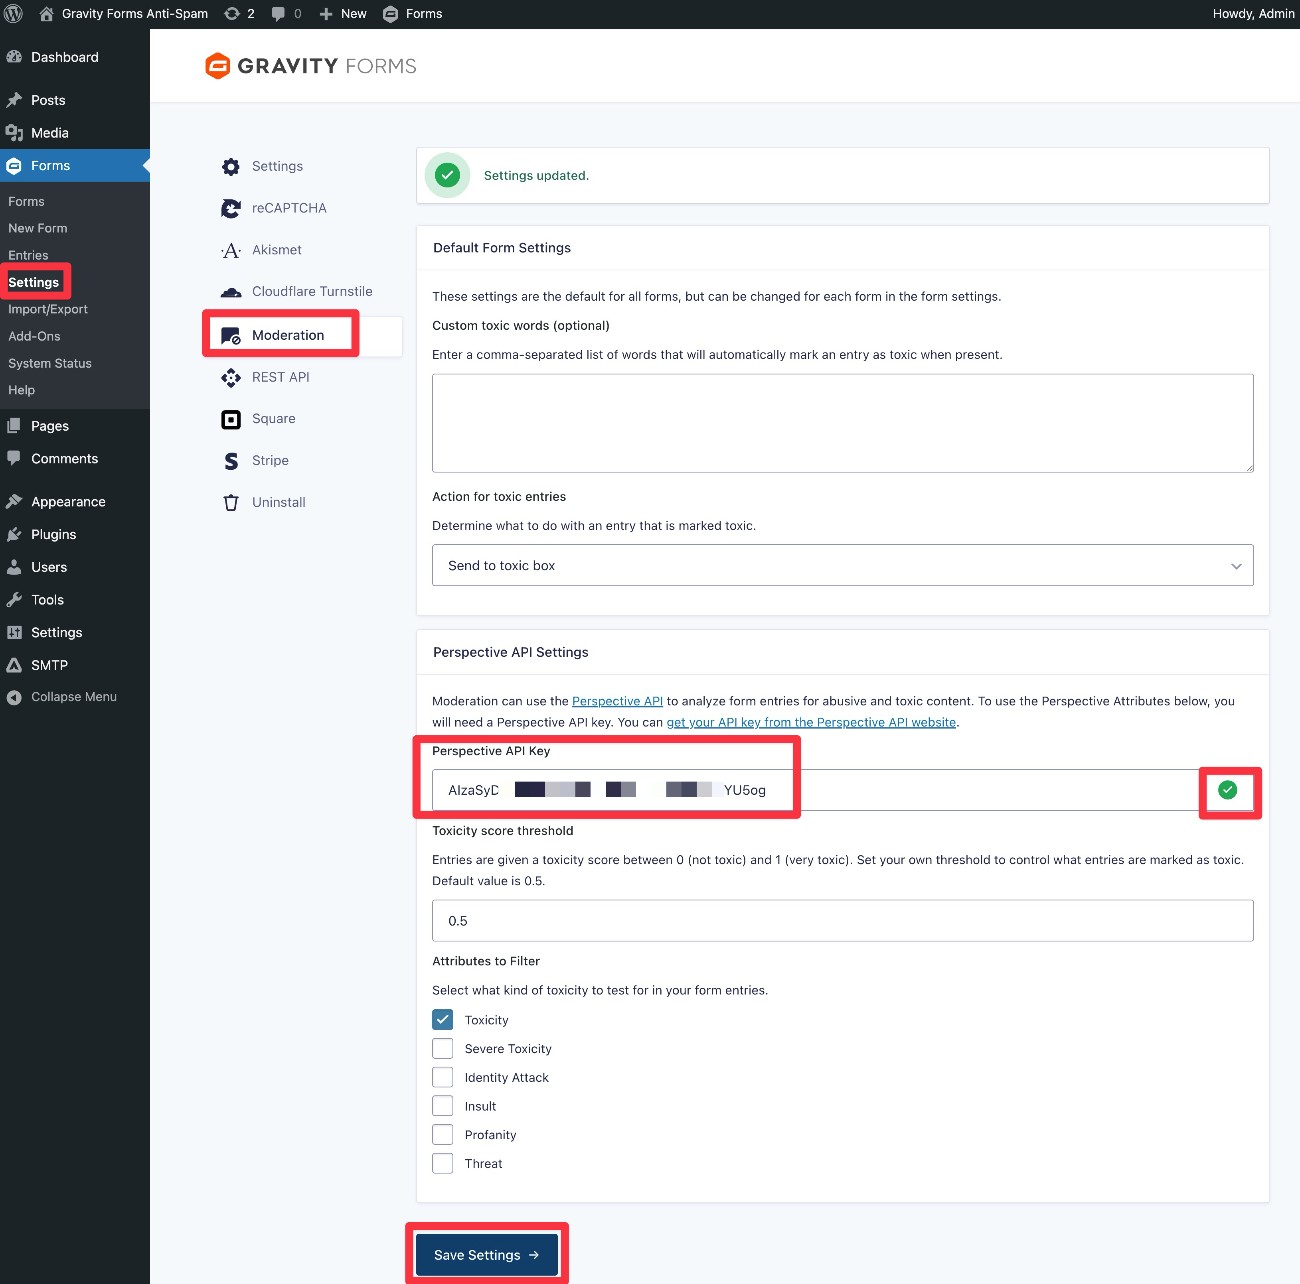Go to Entries under Forms menu
1300x1284 pixels.
click(x=28, y=256)
